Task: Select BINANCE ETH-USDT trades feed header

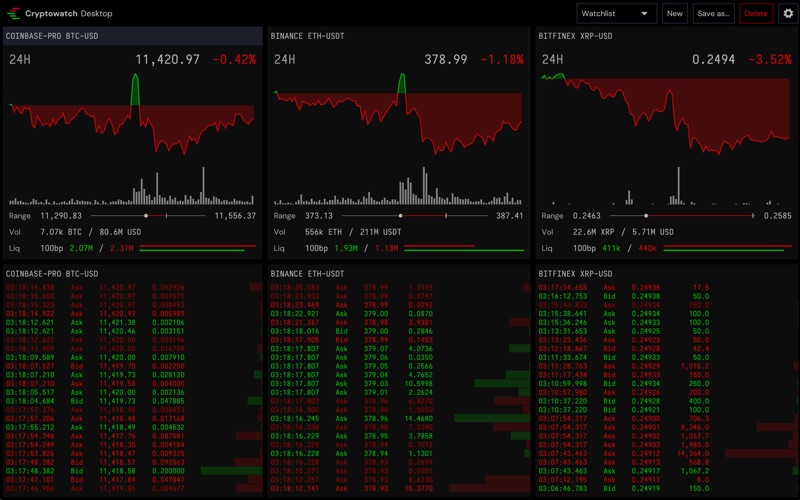Action: click(399, 274)
